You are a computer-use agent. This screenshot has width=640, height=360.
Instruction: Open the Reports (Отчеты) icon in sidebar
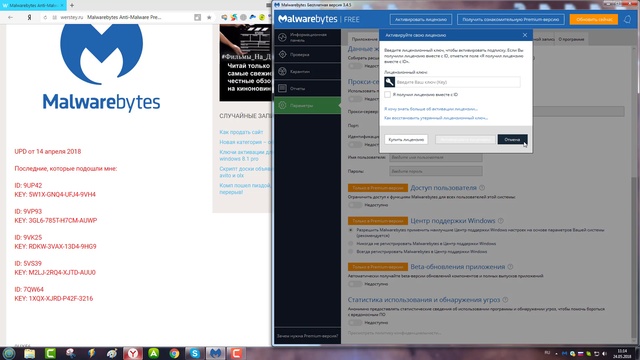click(282, 88)
